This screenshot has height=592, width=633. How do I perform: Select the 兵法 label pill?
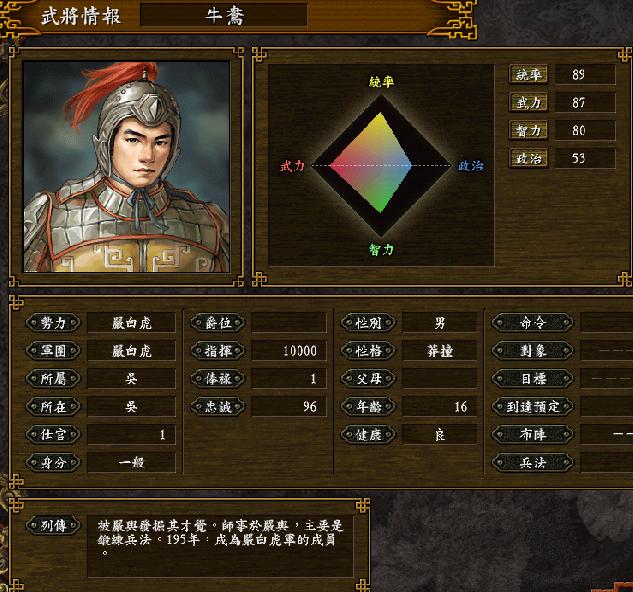tap(532, 462)
